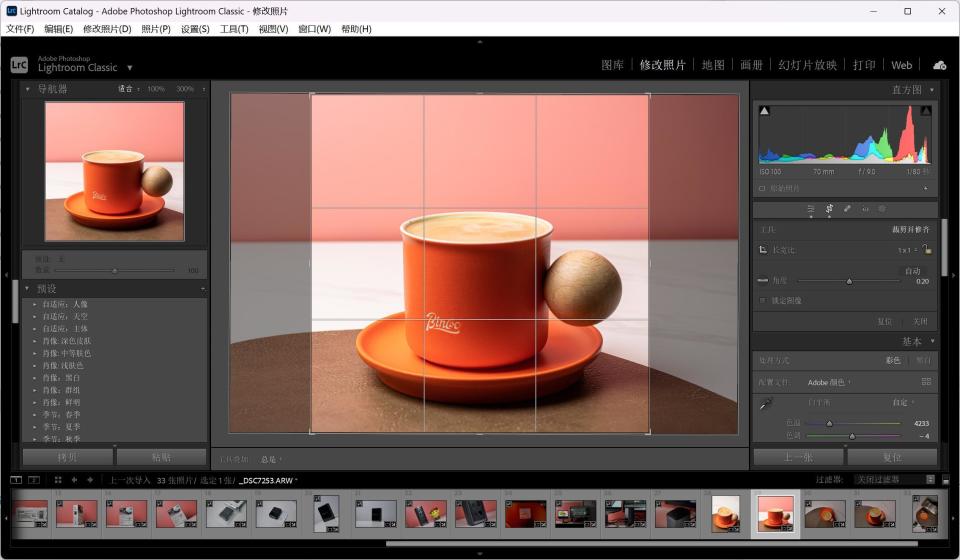Open the Lightroom Classic identity plate dropdown
This screenshot has width=960, height=560.
tap(130, 67)
